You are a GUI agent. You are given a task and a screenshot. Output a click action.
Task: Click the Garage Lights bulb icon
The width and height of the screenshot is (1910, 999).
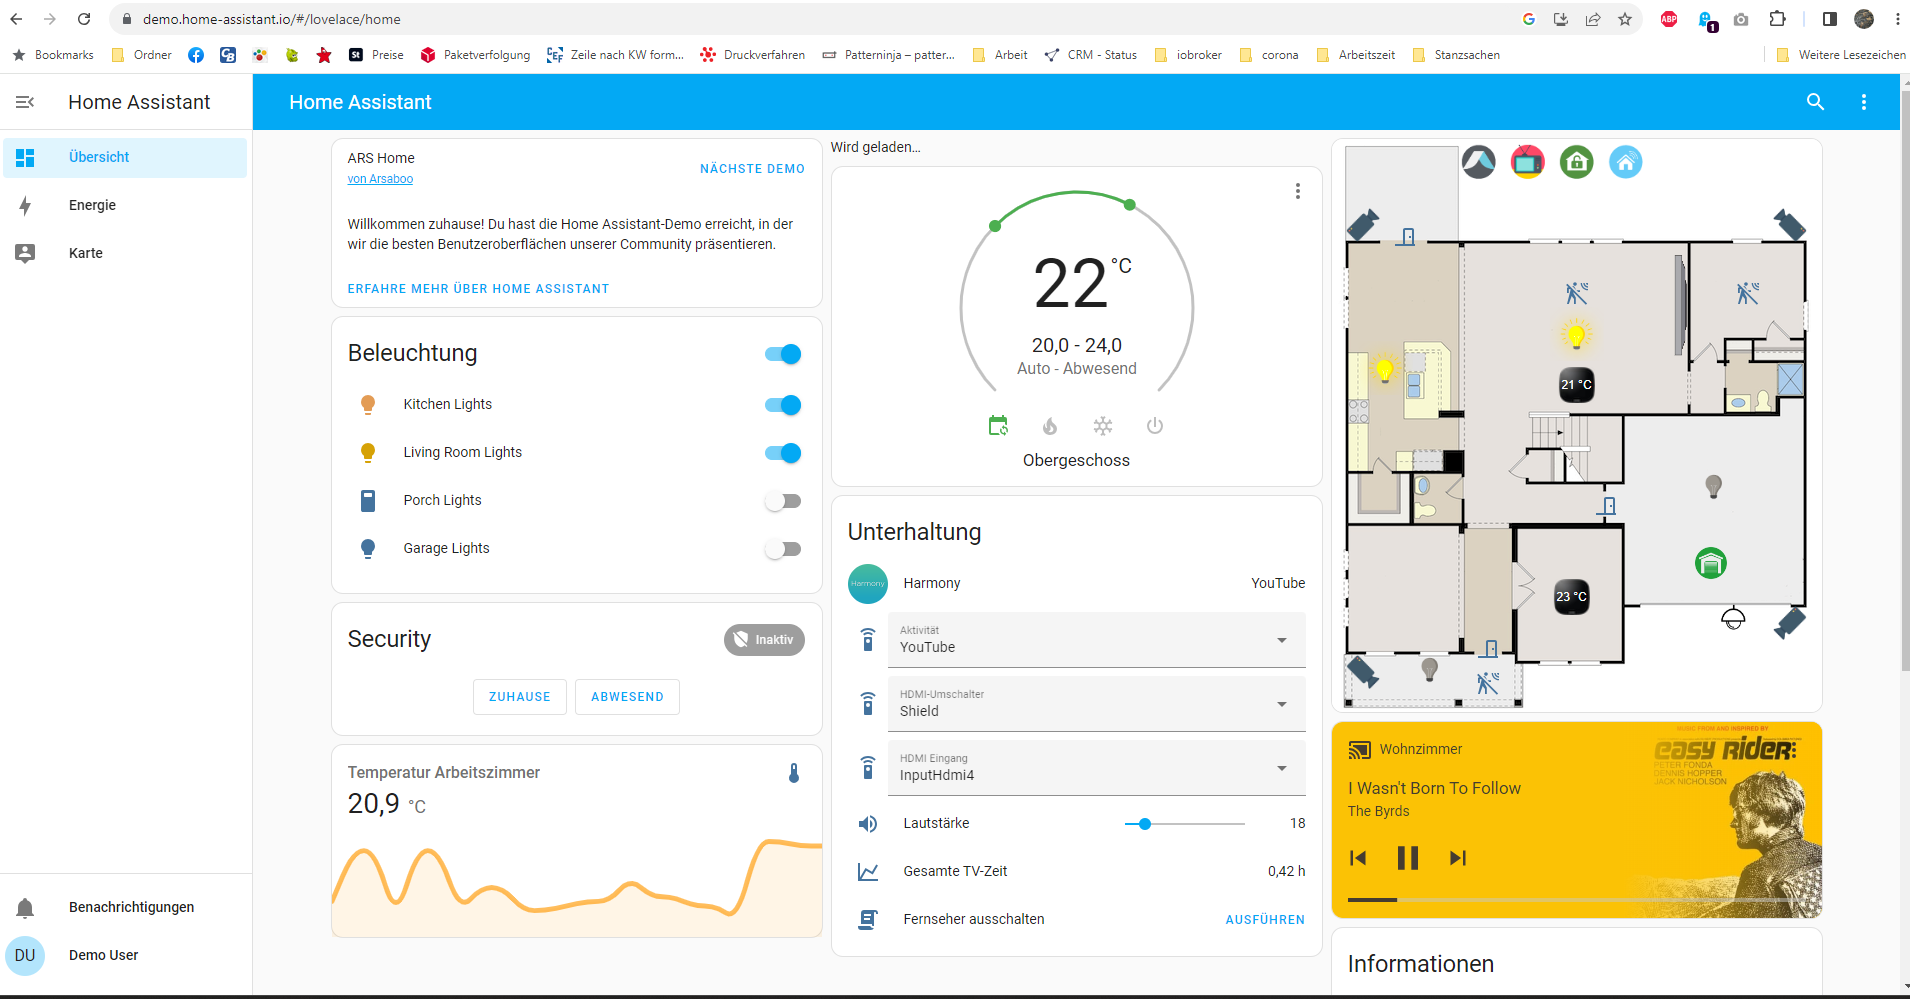368,548
